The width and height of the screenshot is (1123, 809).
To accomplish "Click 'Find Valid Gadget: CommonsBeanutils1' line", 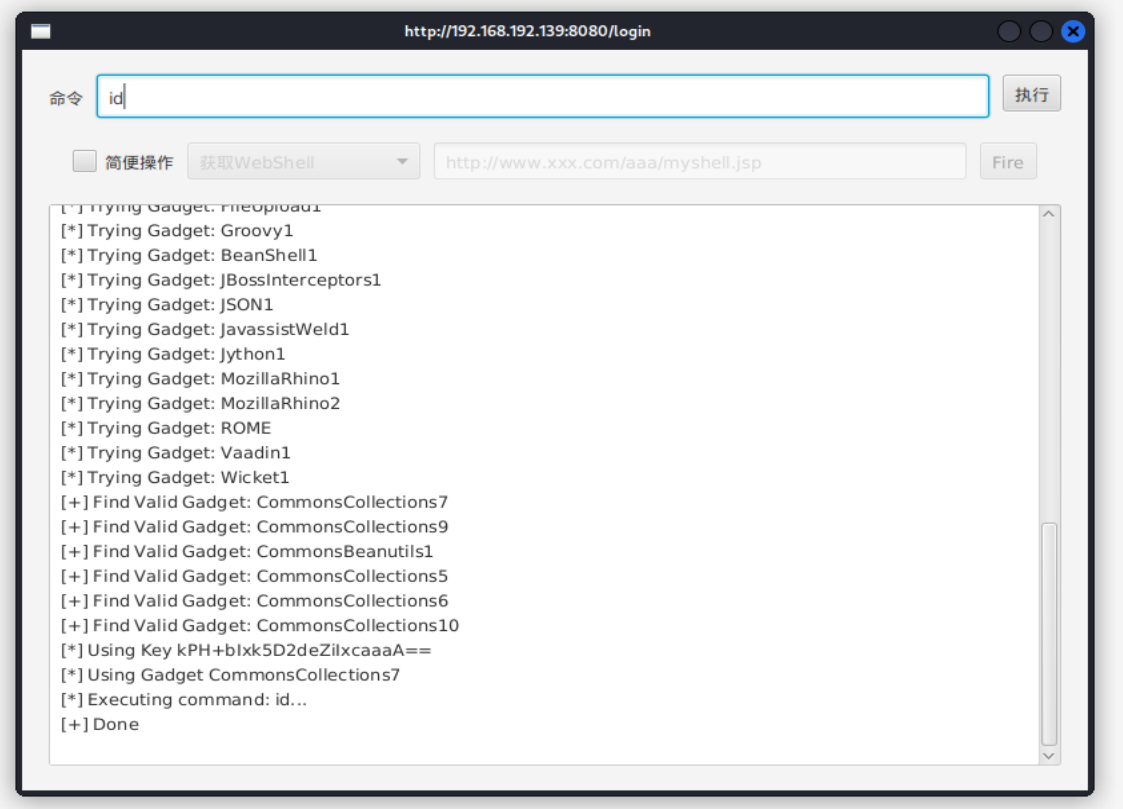I will click(247, 551).
